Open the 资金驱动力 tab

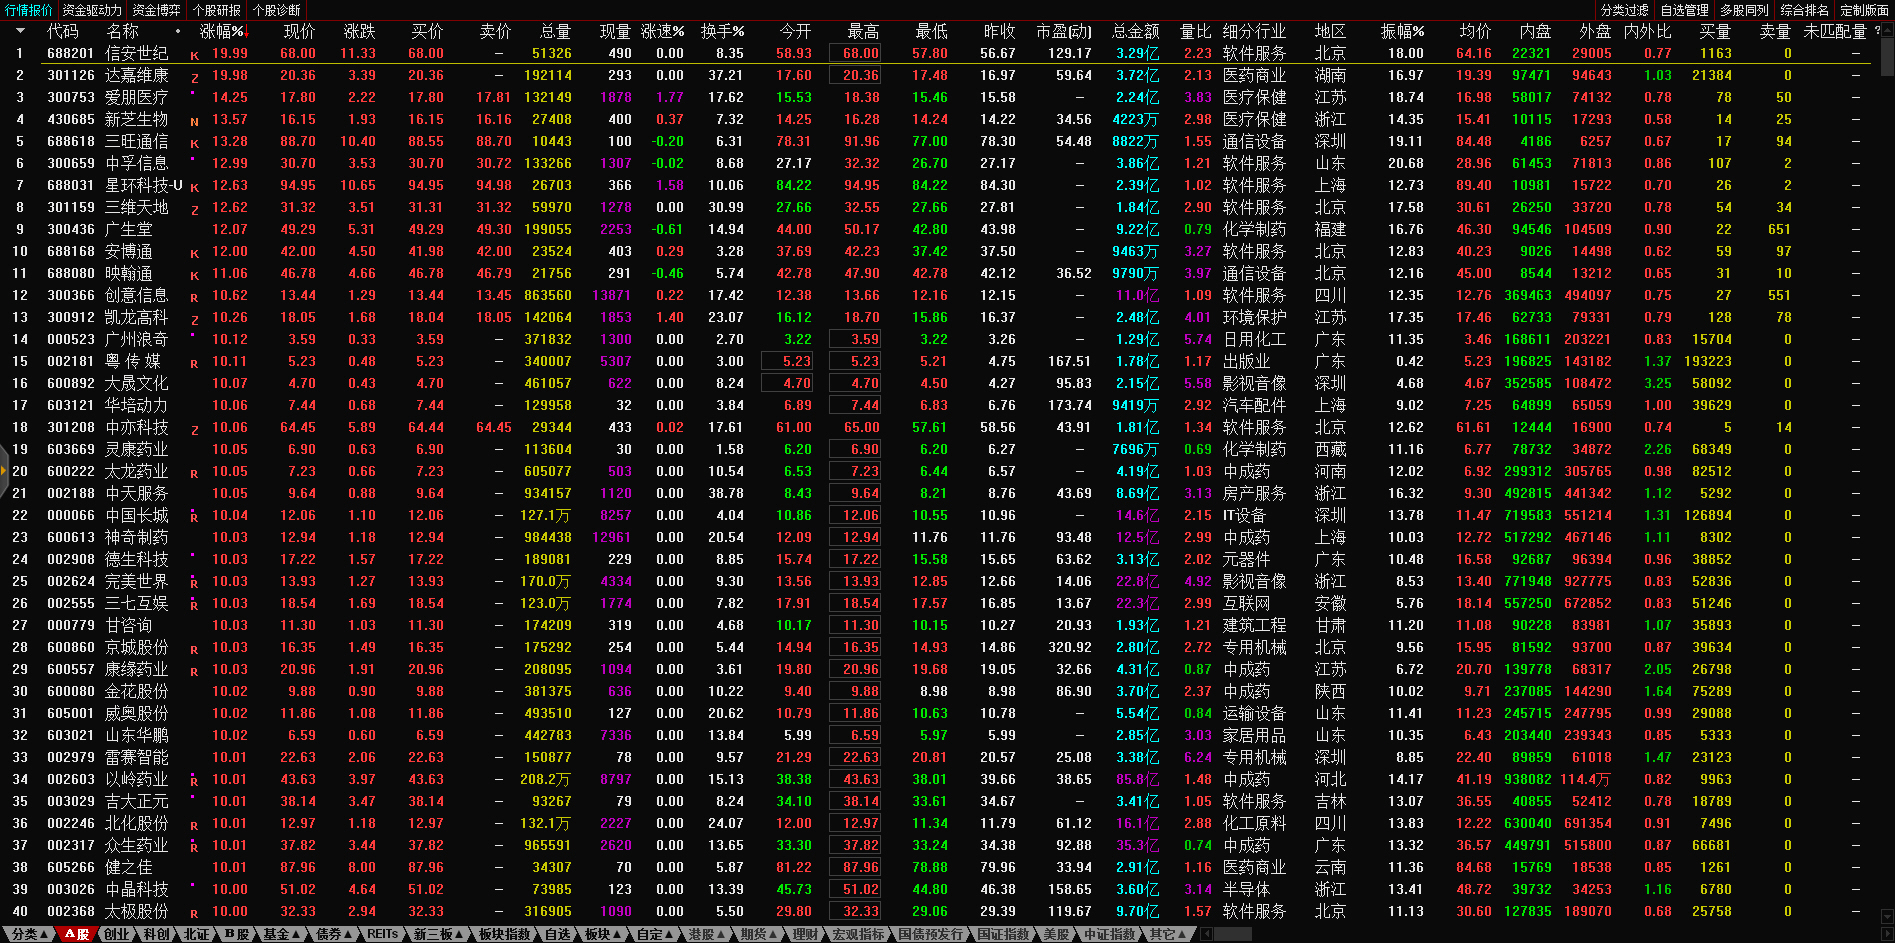pyautogui.click(x=92, y=10)
